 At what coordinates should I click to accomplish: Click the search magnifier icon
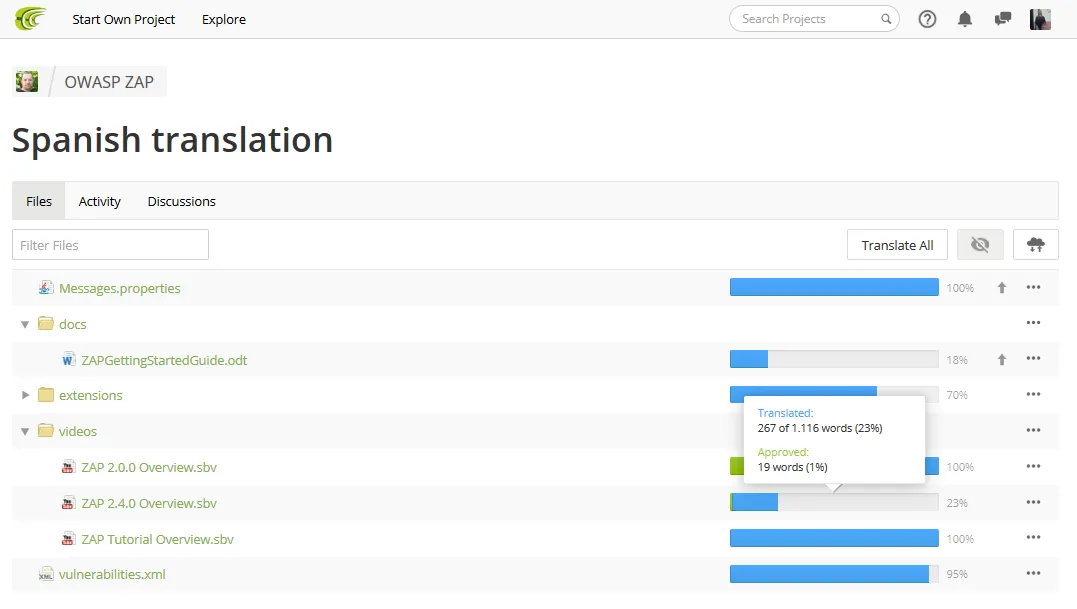click(886, 19)
